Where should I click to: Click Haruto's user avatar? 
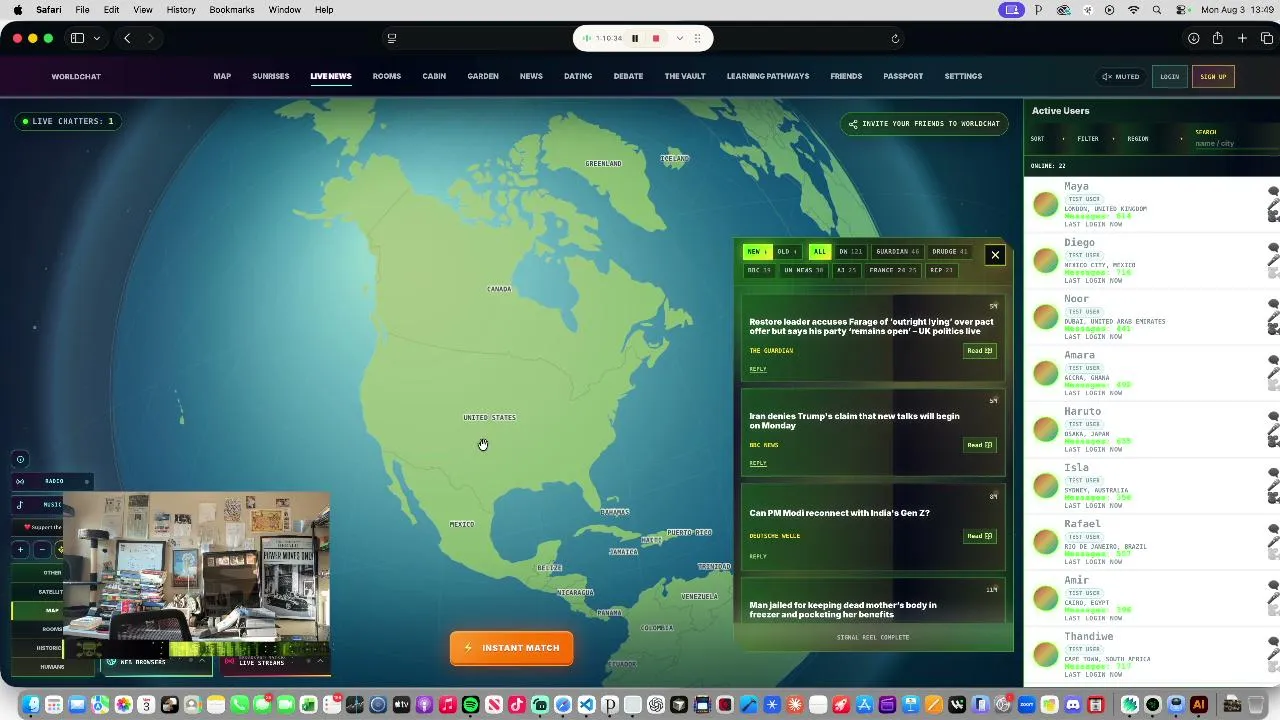tap(1046, 429)
